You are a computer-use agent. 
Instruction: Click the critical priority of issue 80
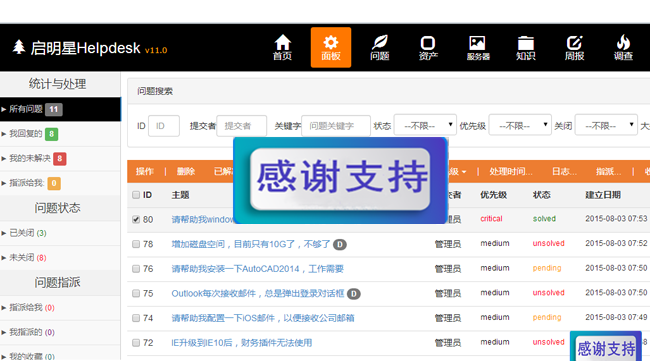click(491, 219)
